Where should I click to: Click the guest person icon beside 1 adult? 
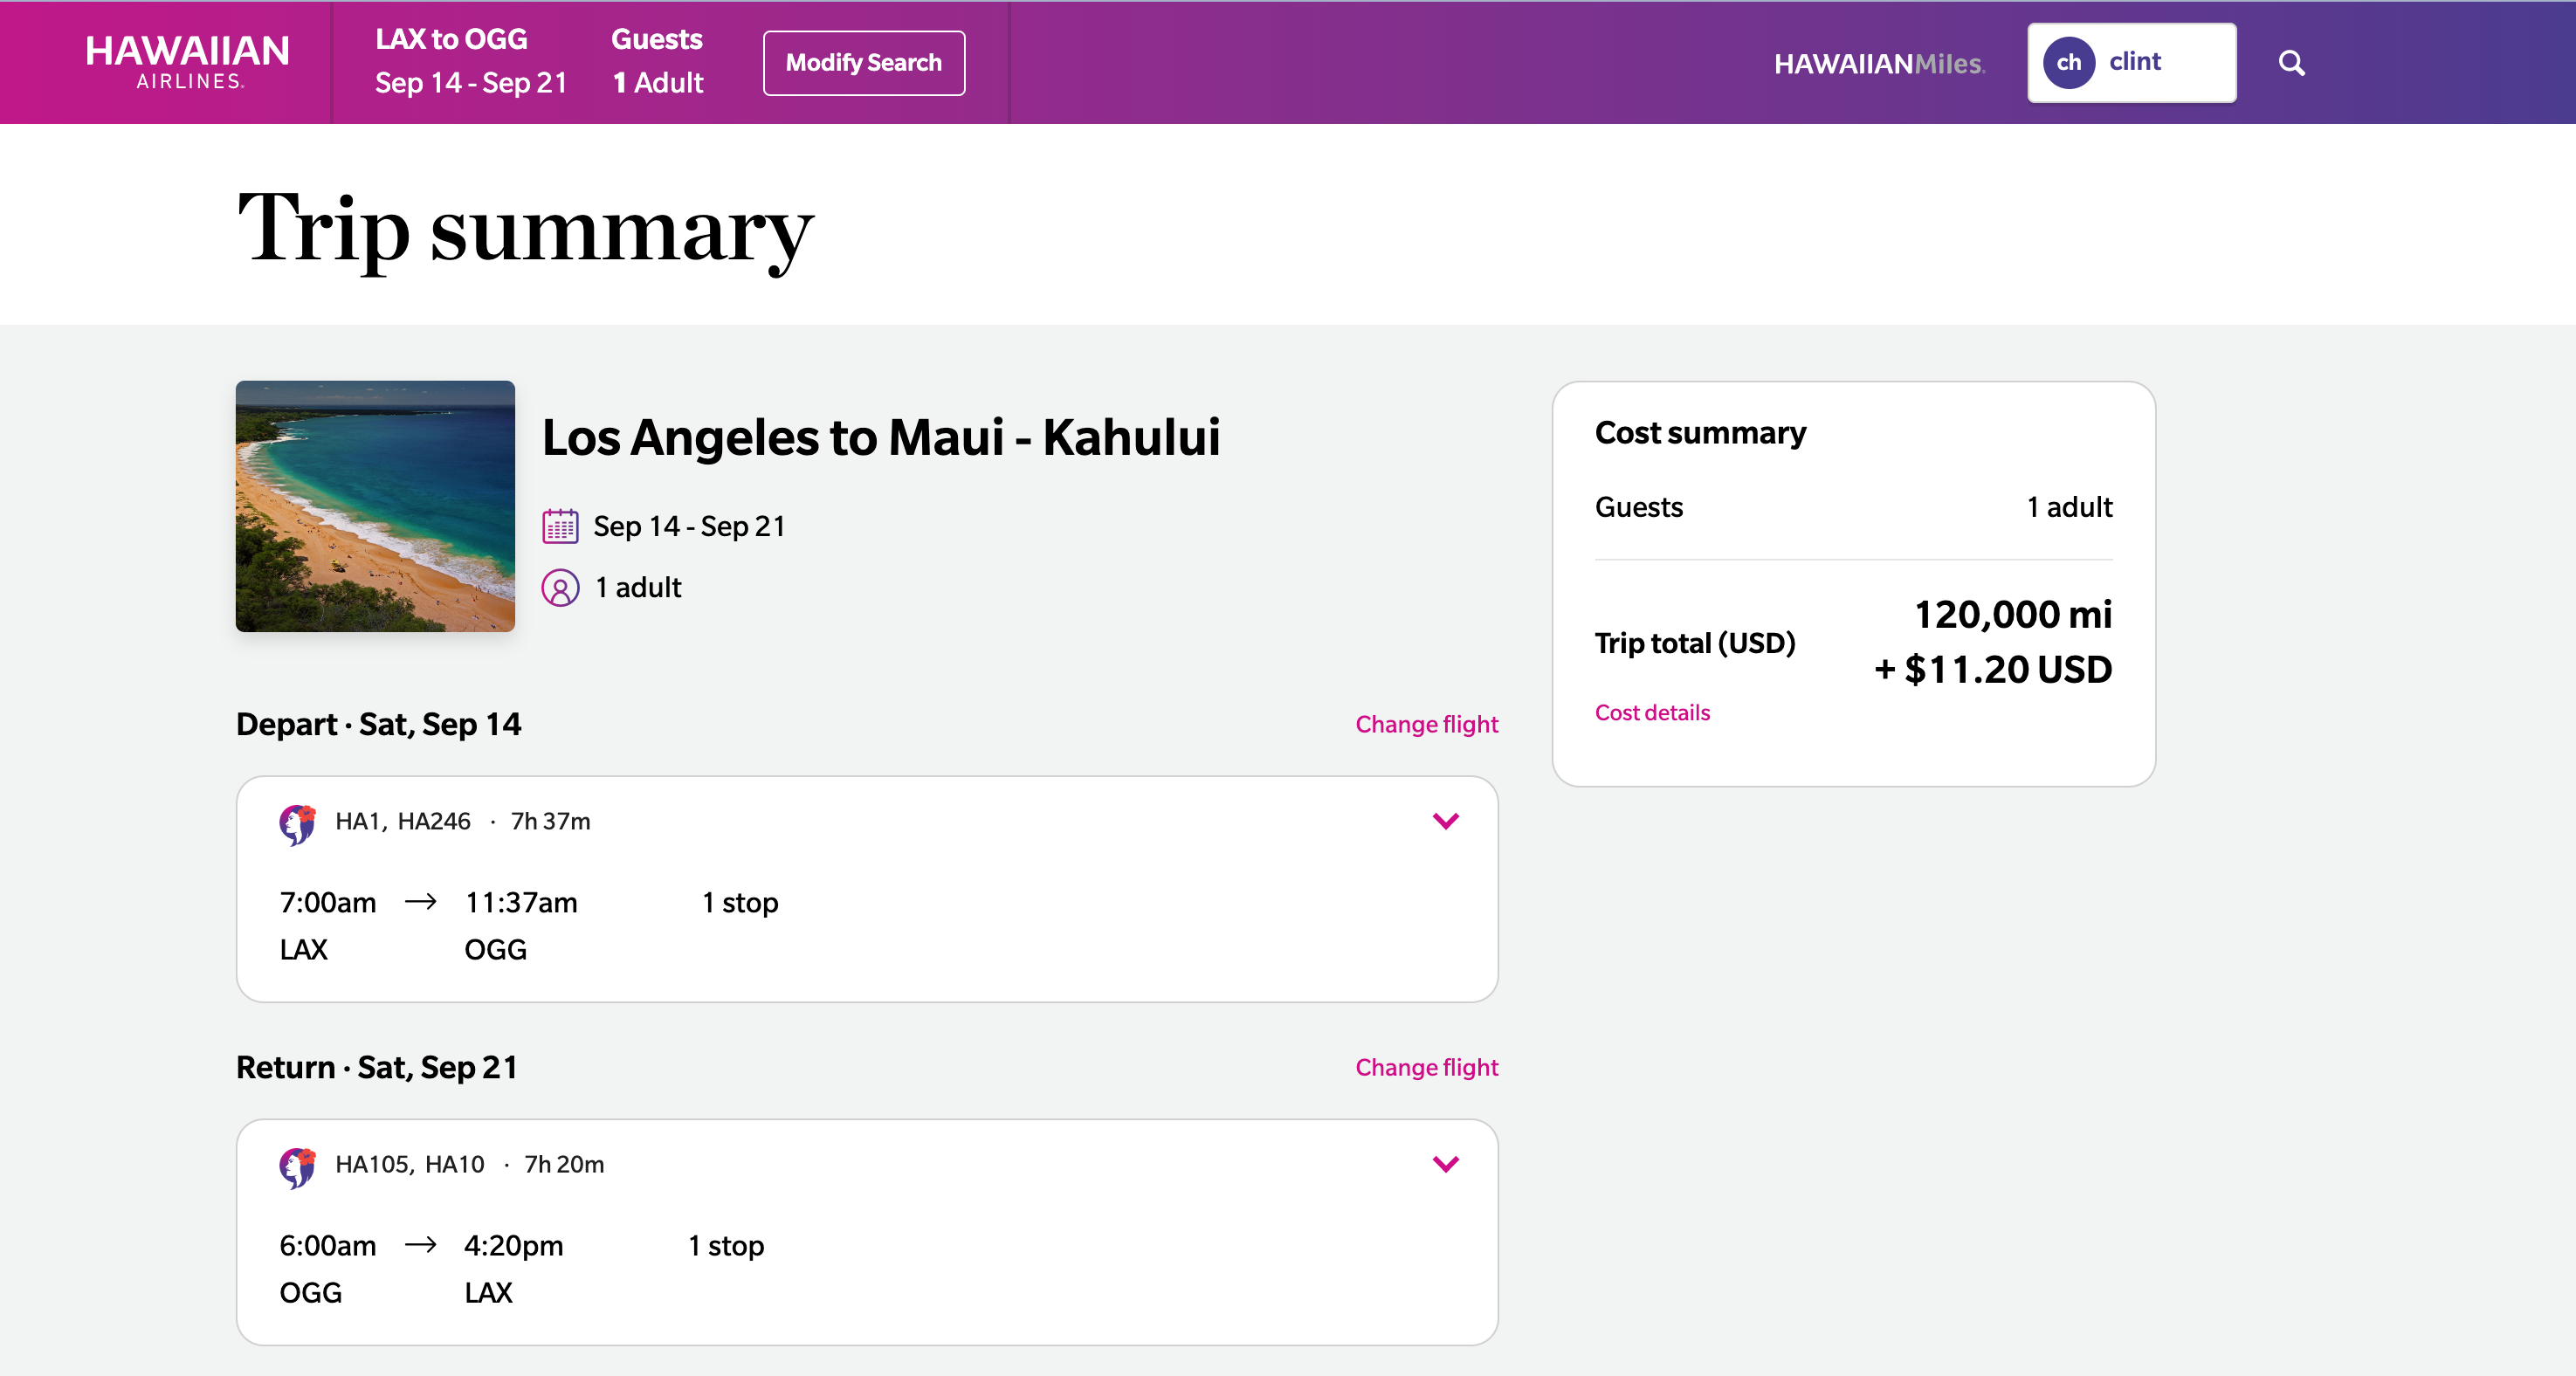click(x=561, y=588)
